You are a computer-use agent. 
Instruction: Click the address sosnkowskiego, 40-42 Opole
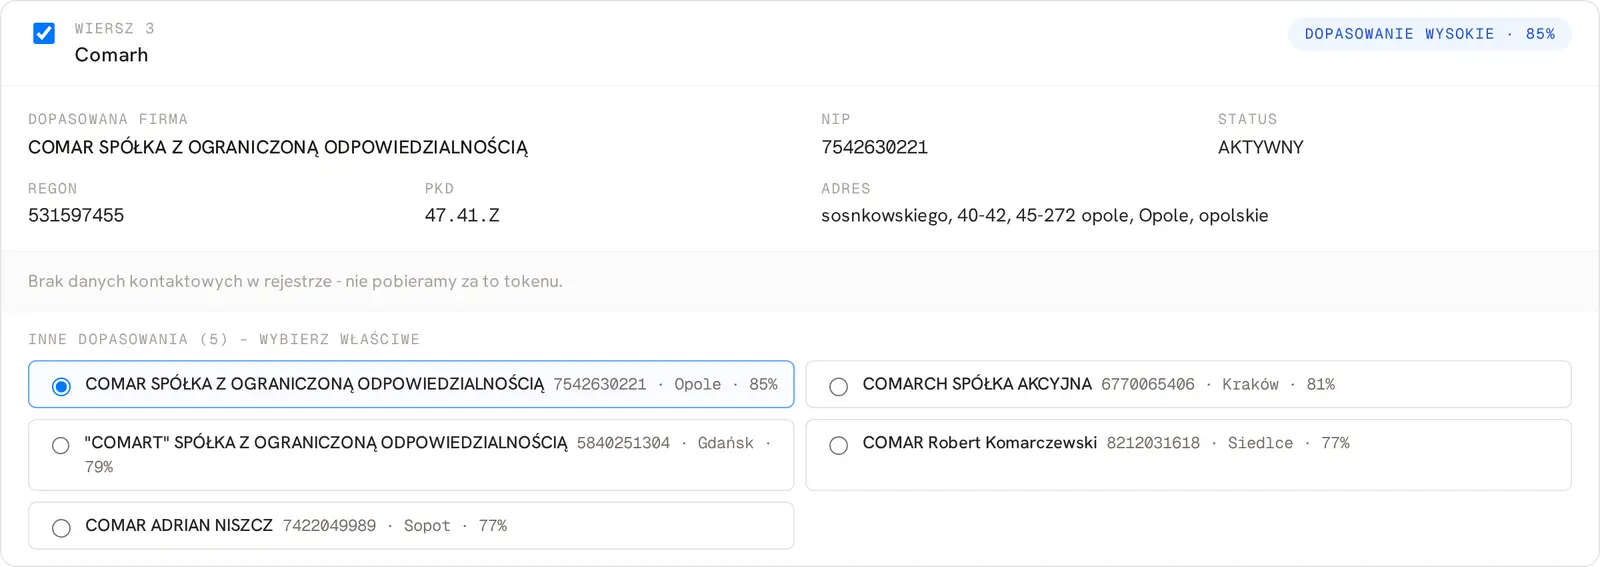point(1044,215)
